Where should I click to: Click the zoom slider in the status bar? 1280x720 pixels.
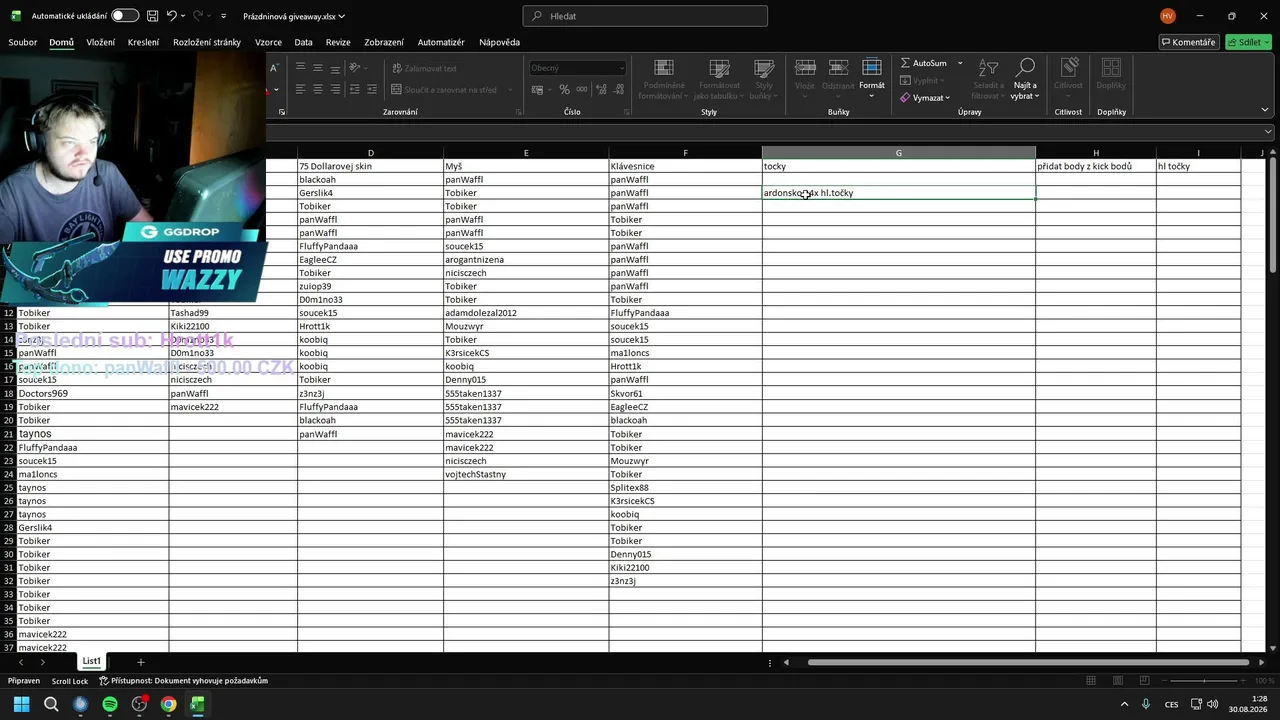click(1205, 681)
